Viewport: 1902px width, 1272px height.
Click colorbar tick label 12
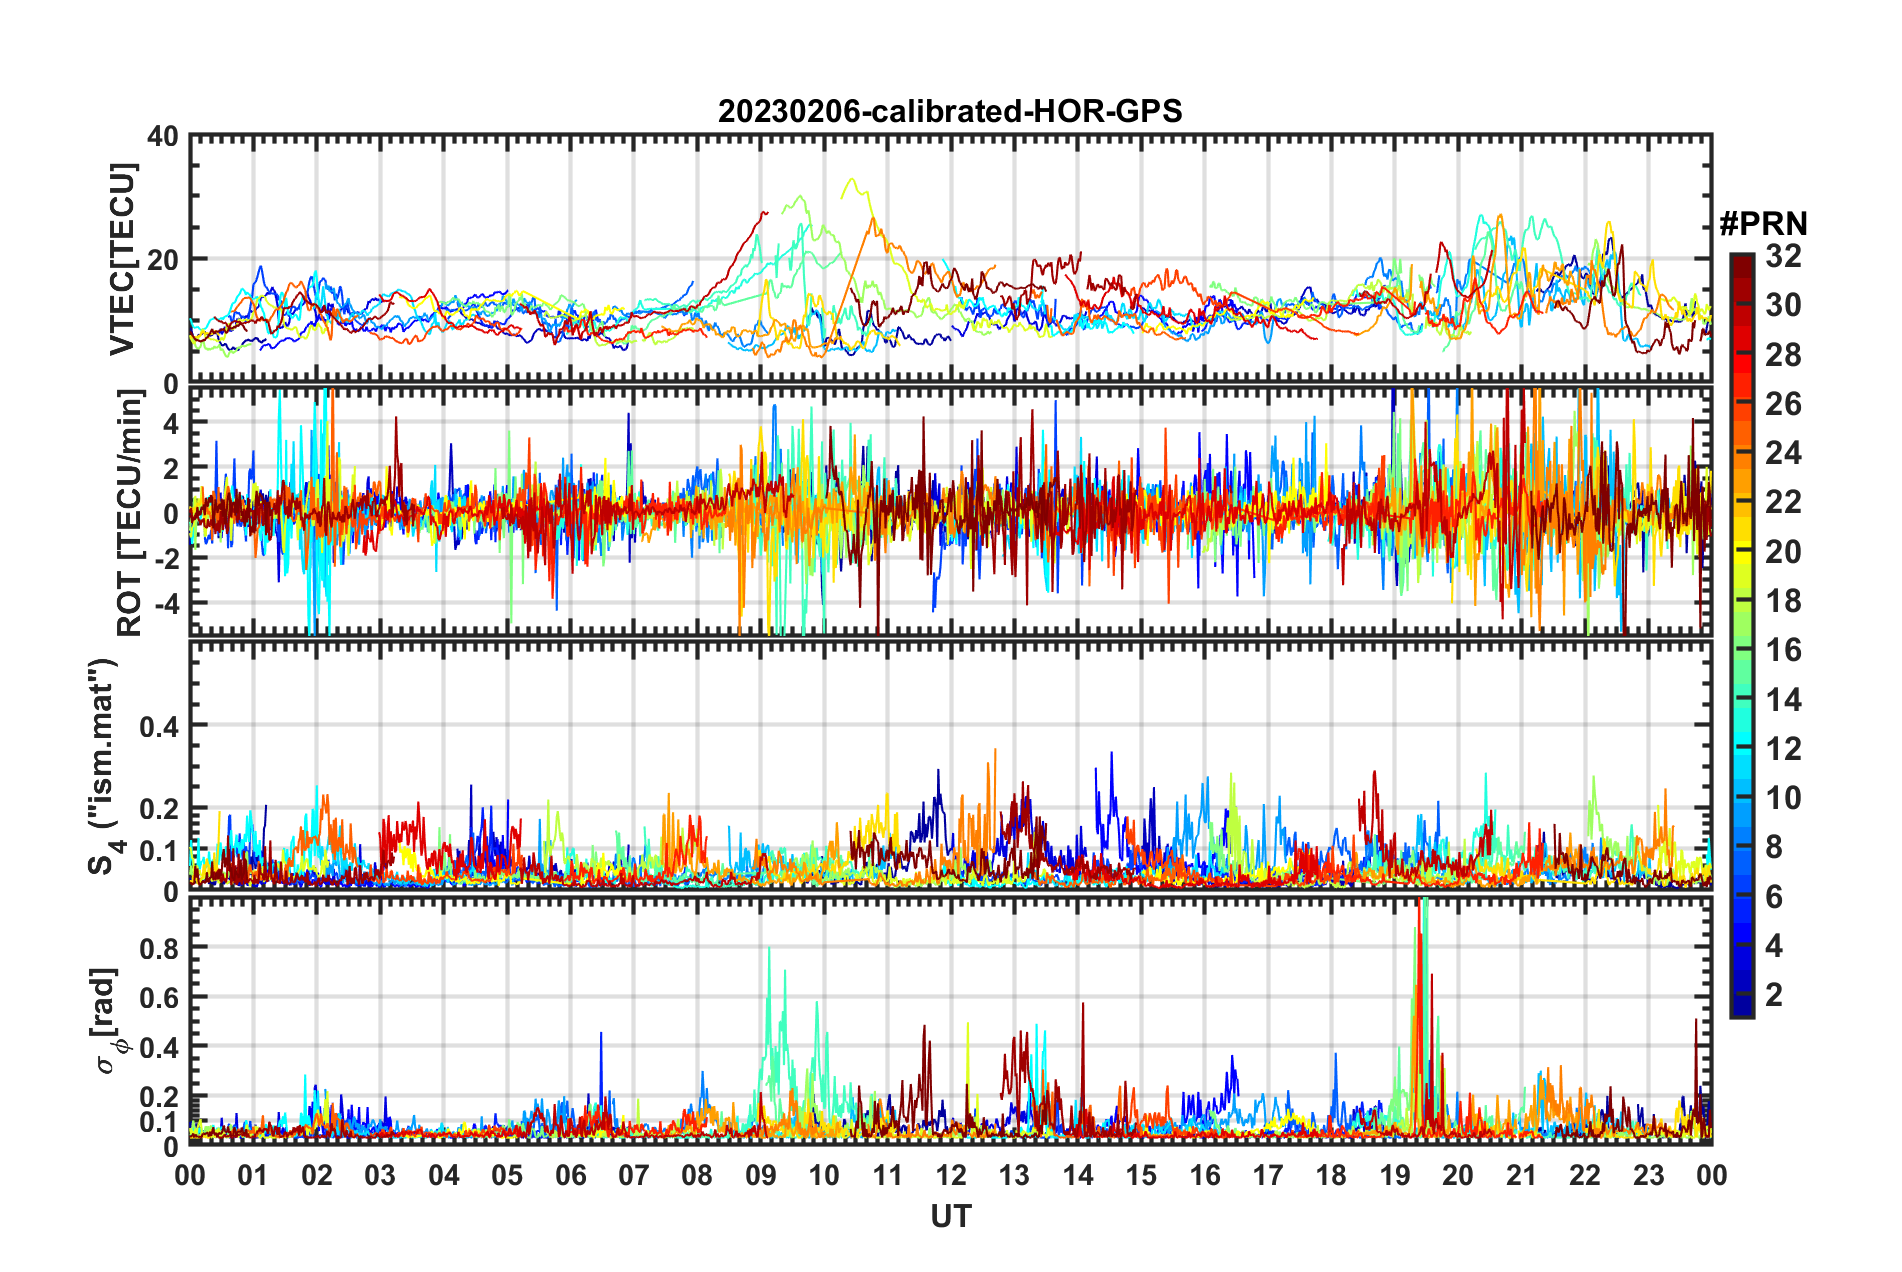[1783, 749]
